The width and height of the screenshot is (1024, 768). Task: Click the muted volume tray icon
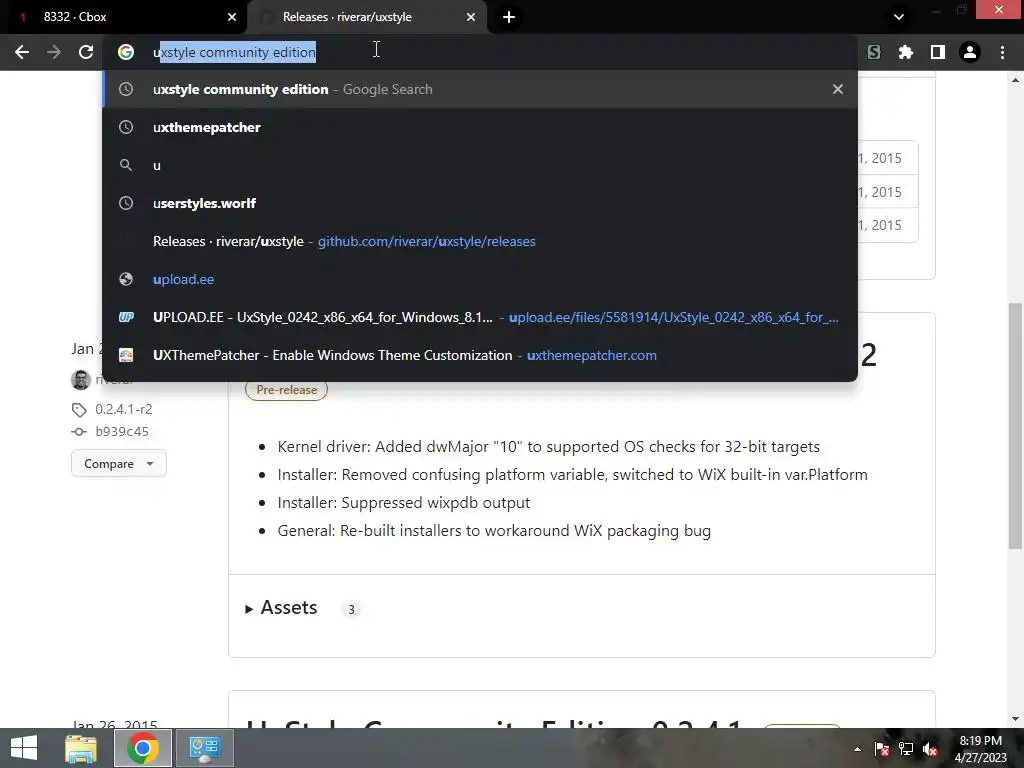click(930, 750)
